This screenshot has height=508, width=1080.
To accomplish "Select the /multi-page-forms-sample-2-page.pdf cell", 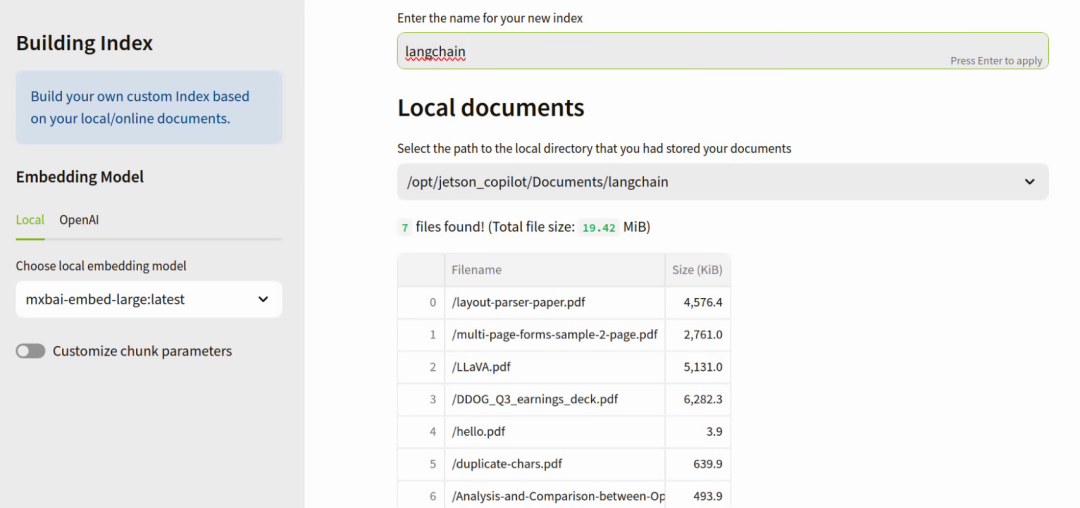I will click(554, 335).
